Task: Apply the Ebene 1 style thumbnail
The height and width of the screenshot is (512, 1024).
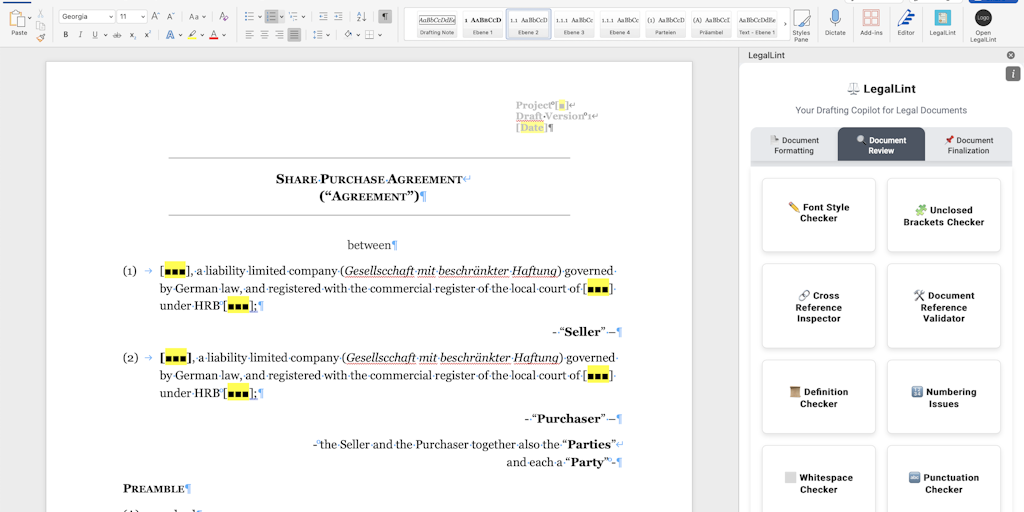Action: [x=484, y=23]
